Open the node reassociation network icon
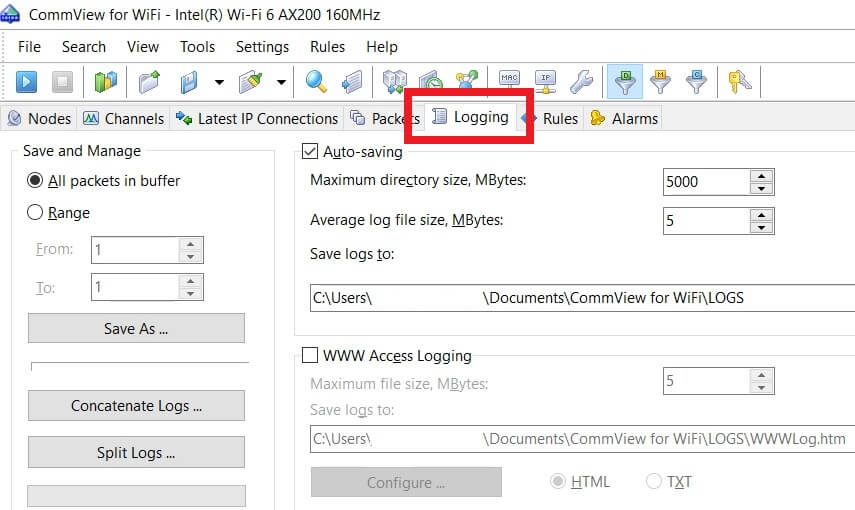This screenshot has width=855, height=510. point(467,80)
